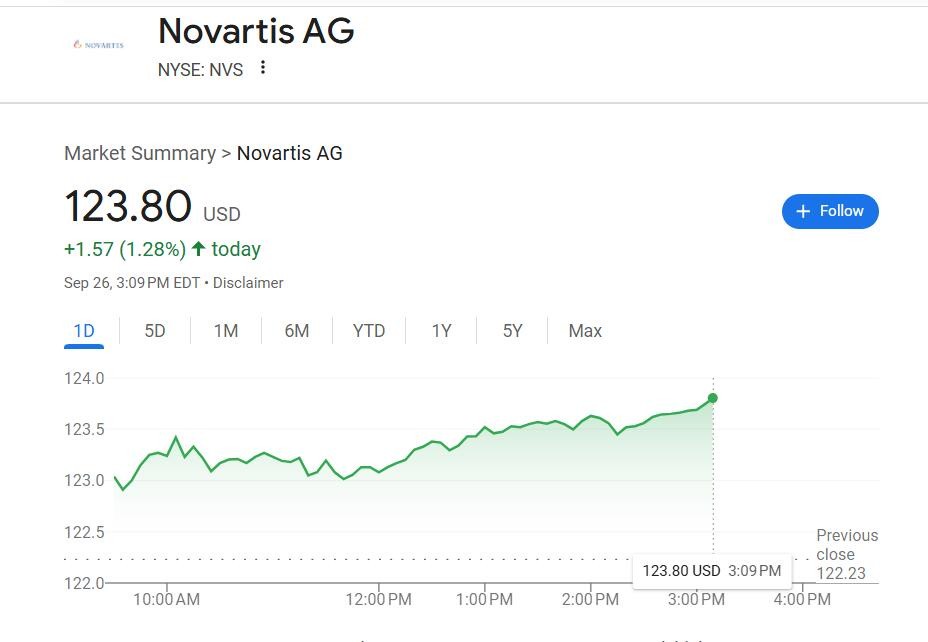Show the 6M chart range
Image resolution: width=928 pixels, height=642 pixels.
point(297,331)
